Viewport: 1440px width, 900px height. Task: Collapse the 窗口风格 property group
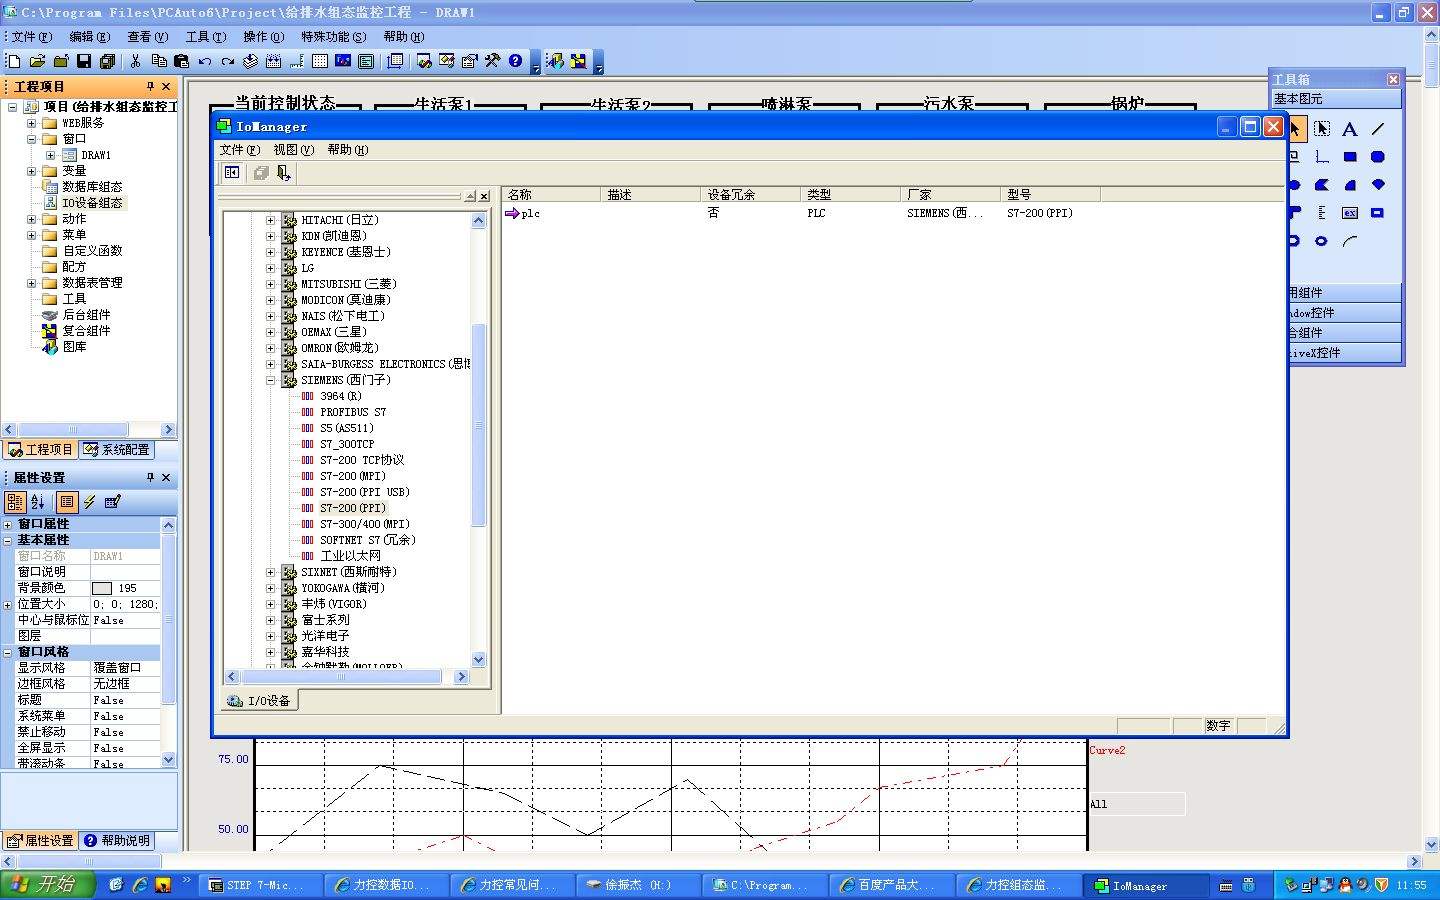(x=8, y=652)
